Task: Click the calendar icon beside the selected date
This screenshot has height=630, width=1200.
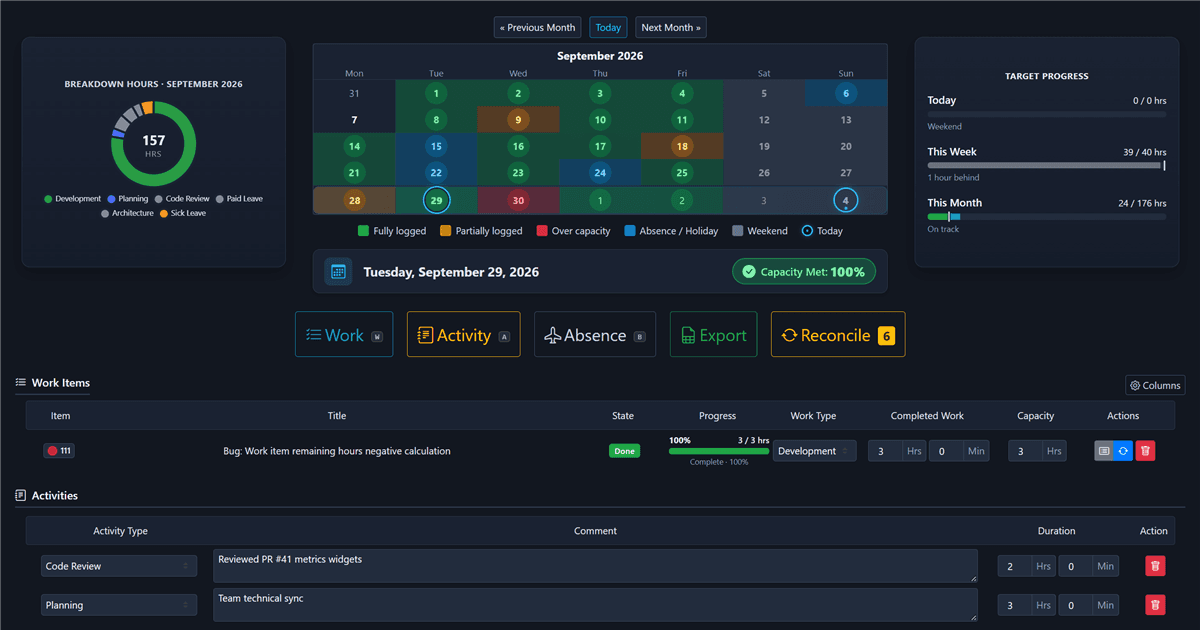Action: click(x=338, y=272)
